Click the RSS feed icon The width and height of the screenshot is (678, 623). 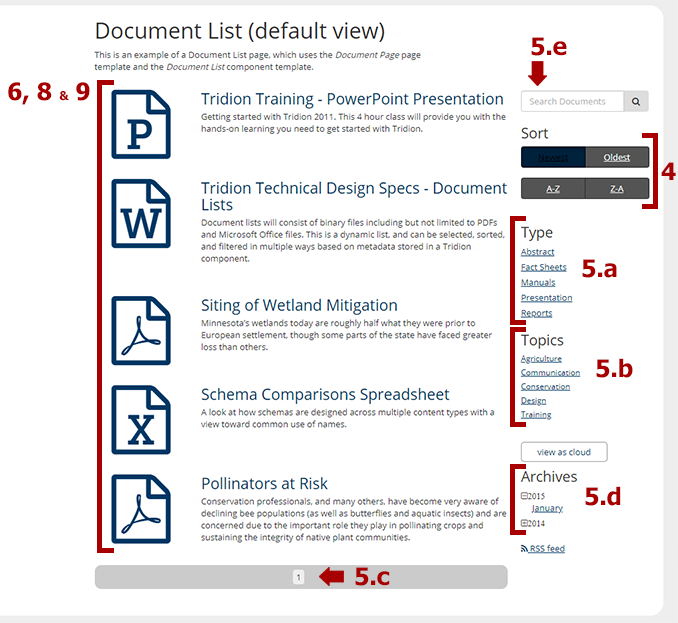click(525, 549)
